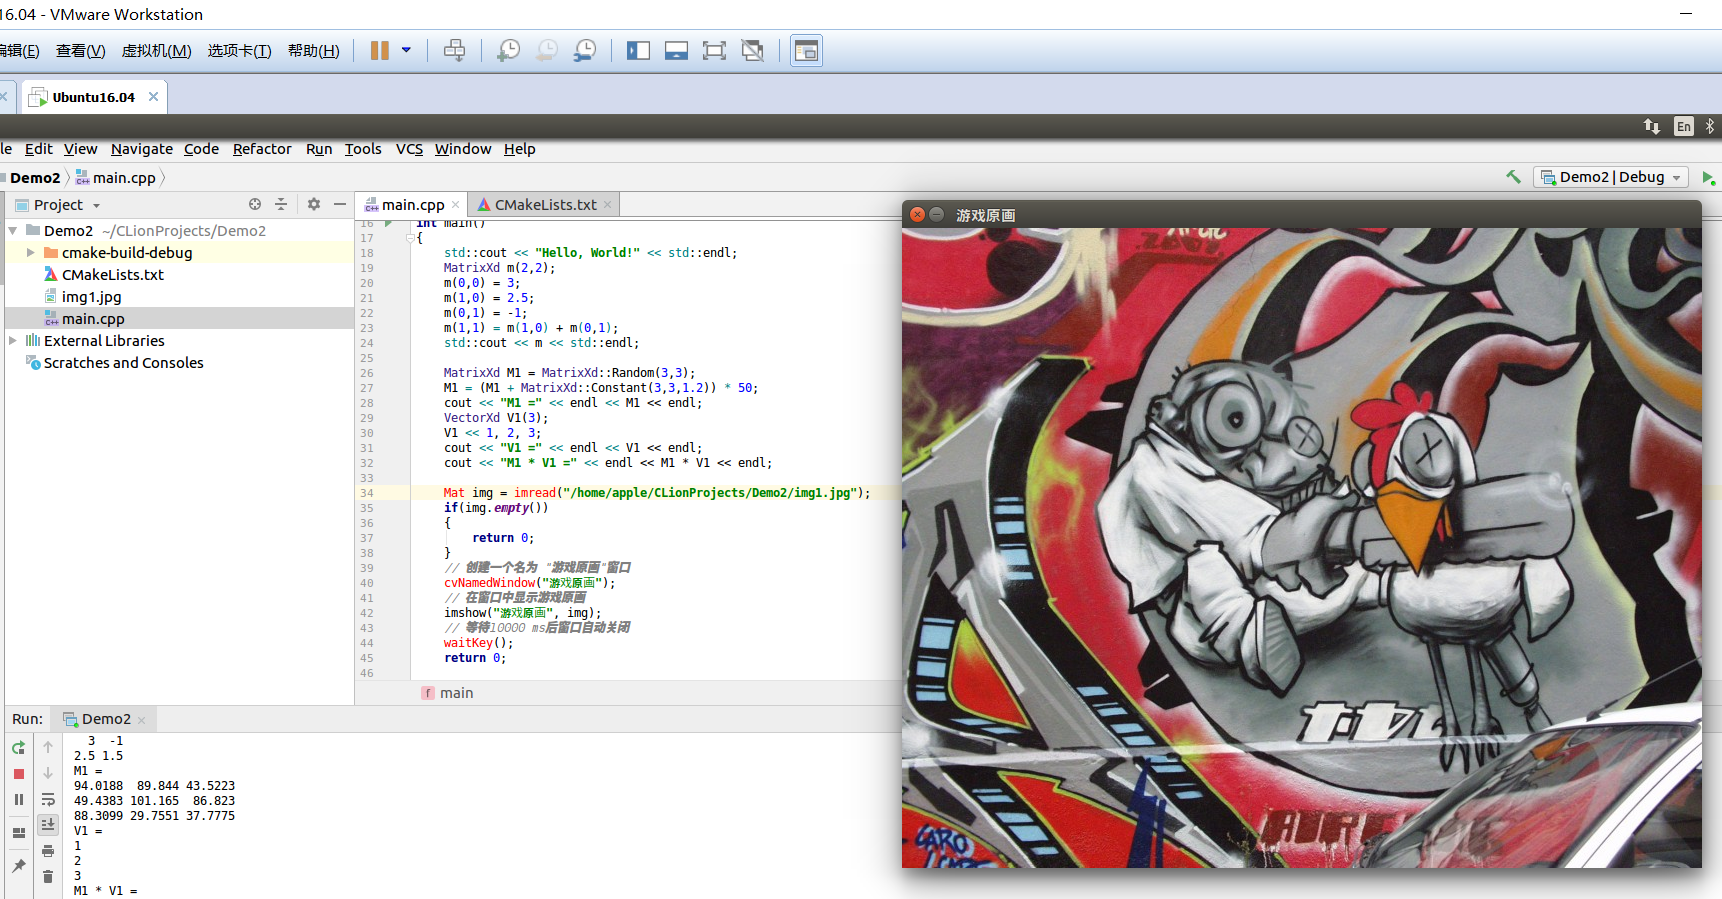Pause the Demo2 program output

[19, 800]
